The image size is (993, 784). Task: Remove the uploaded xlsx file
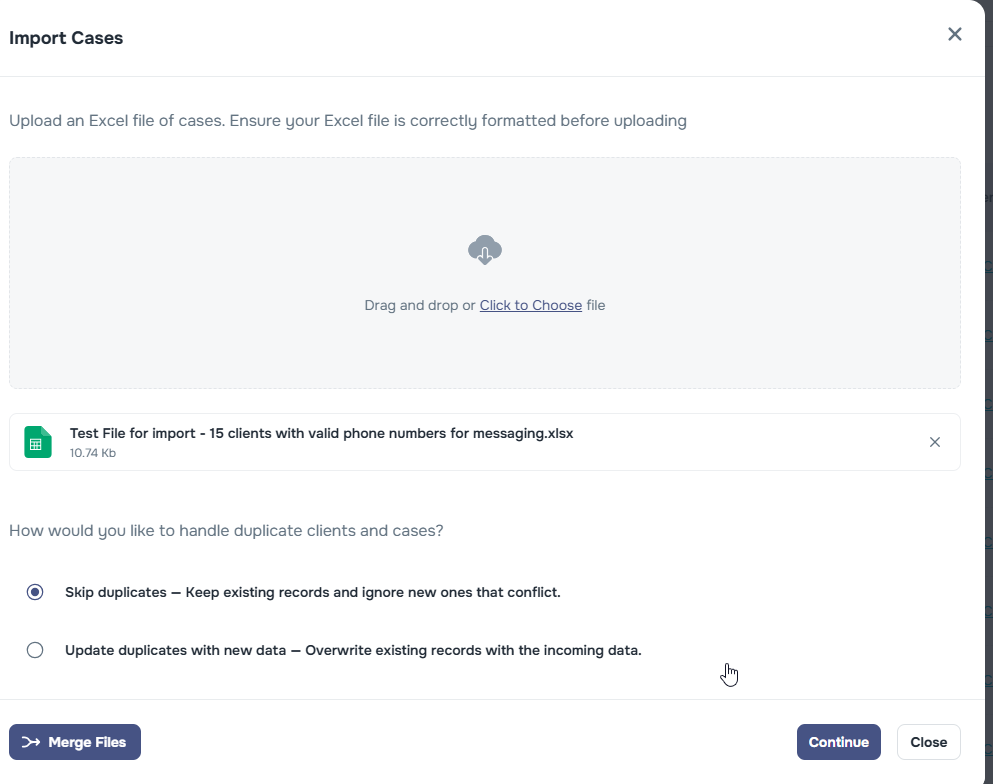(x=935, y=442)
